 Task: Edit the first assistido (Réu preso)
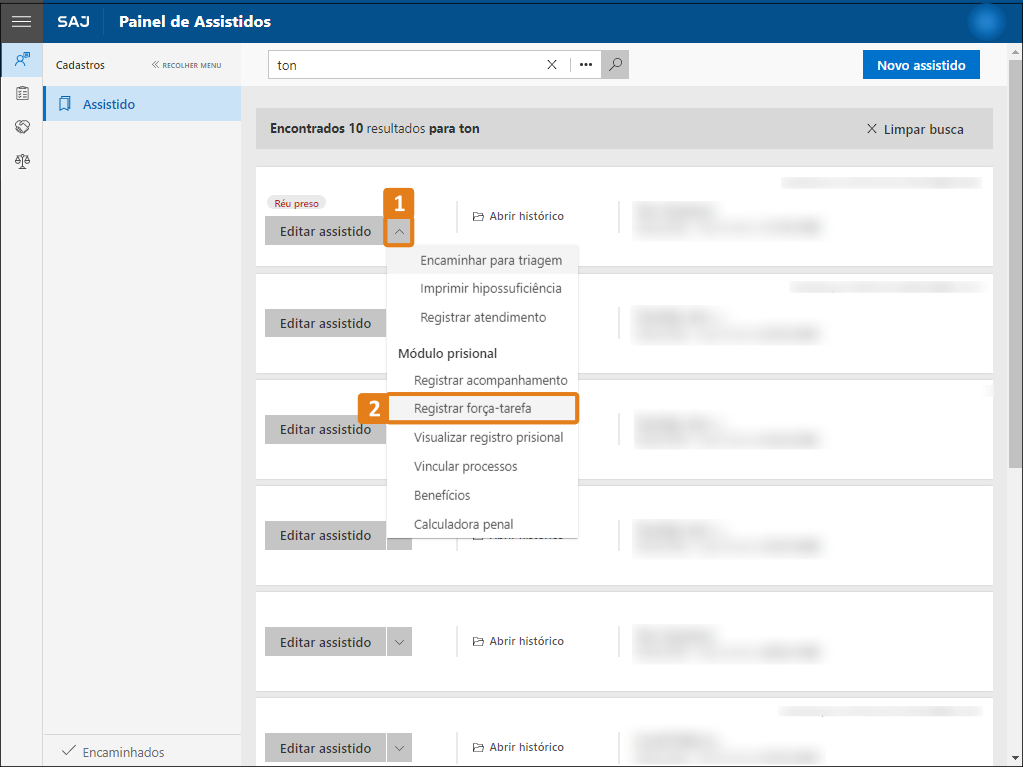325,231
